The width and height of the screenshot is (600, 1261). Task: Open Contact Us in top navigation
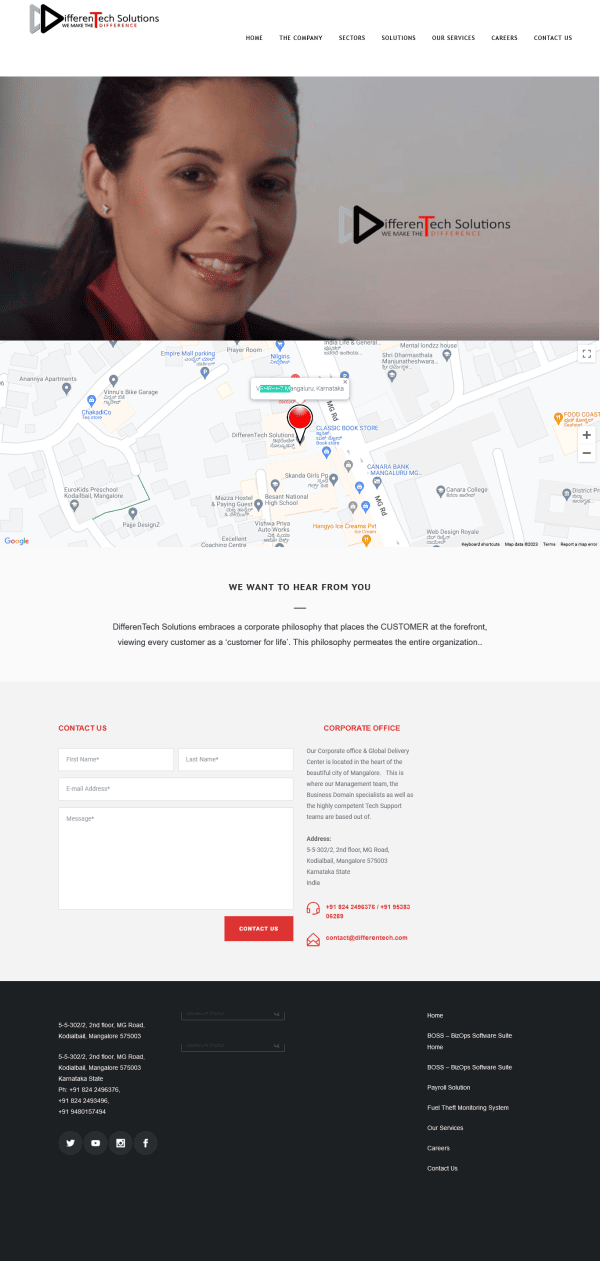click(x=553, y=38)
